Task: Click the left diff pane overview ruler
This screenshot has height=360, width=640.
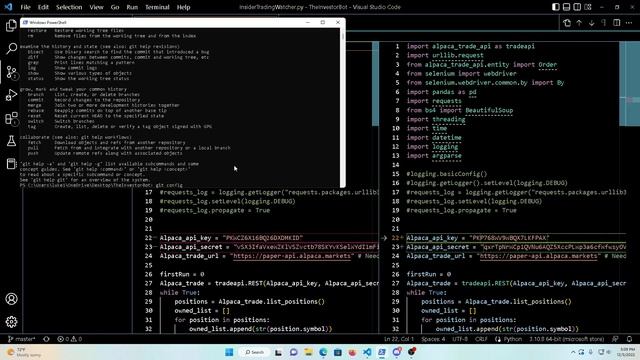Action: click(375, 84)
